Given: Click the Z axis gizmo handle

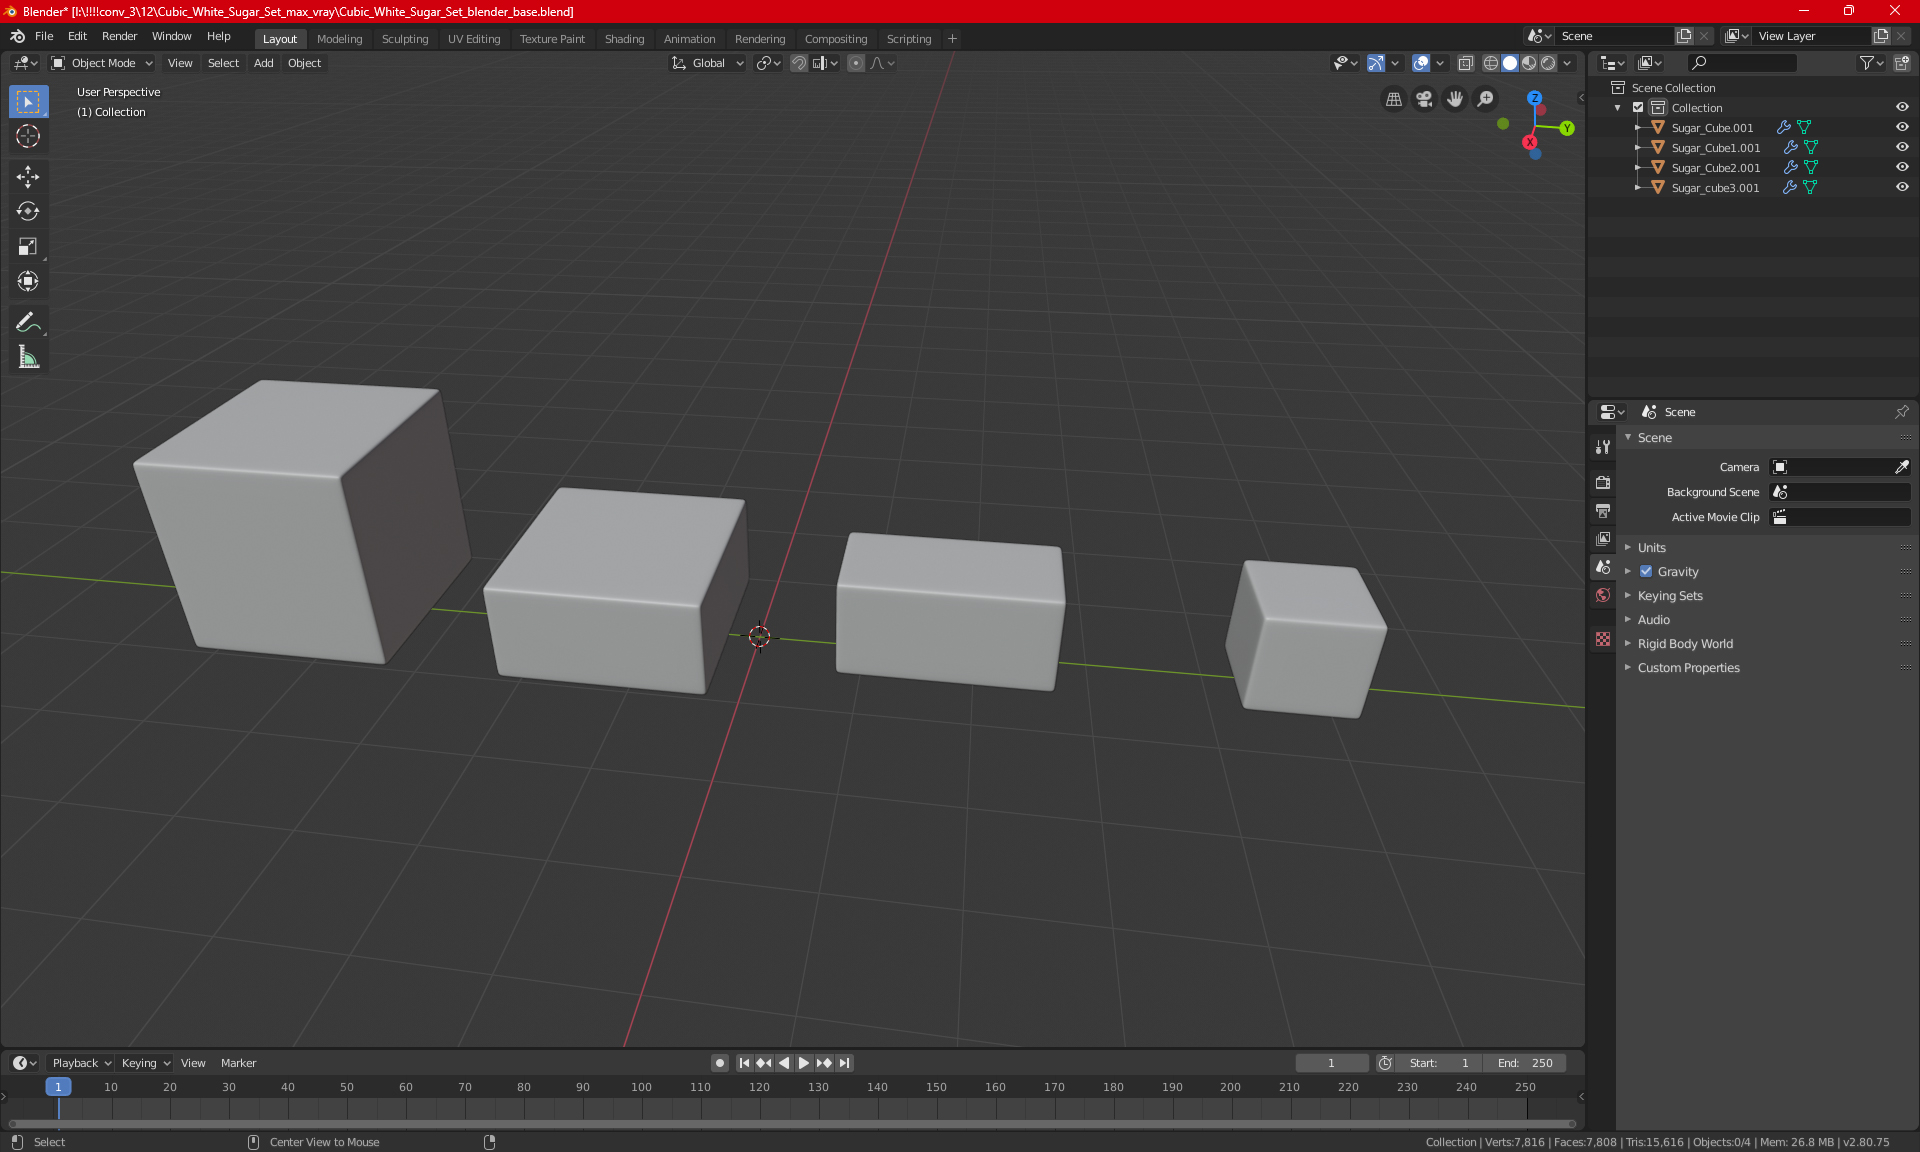Looking at the screenshot, I should tap(1535, 98).
